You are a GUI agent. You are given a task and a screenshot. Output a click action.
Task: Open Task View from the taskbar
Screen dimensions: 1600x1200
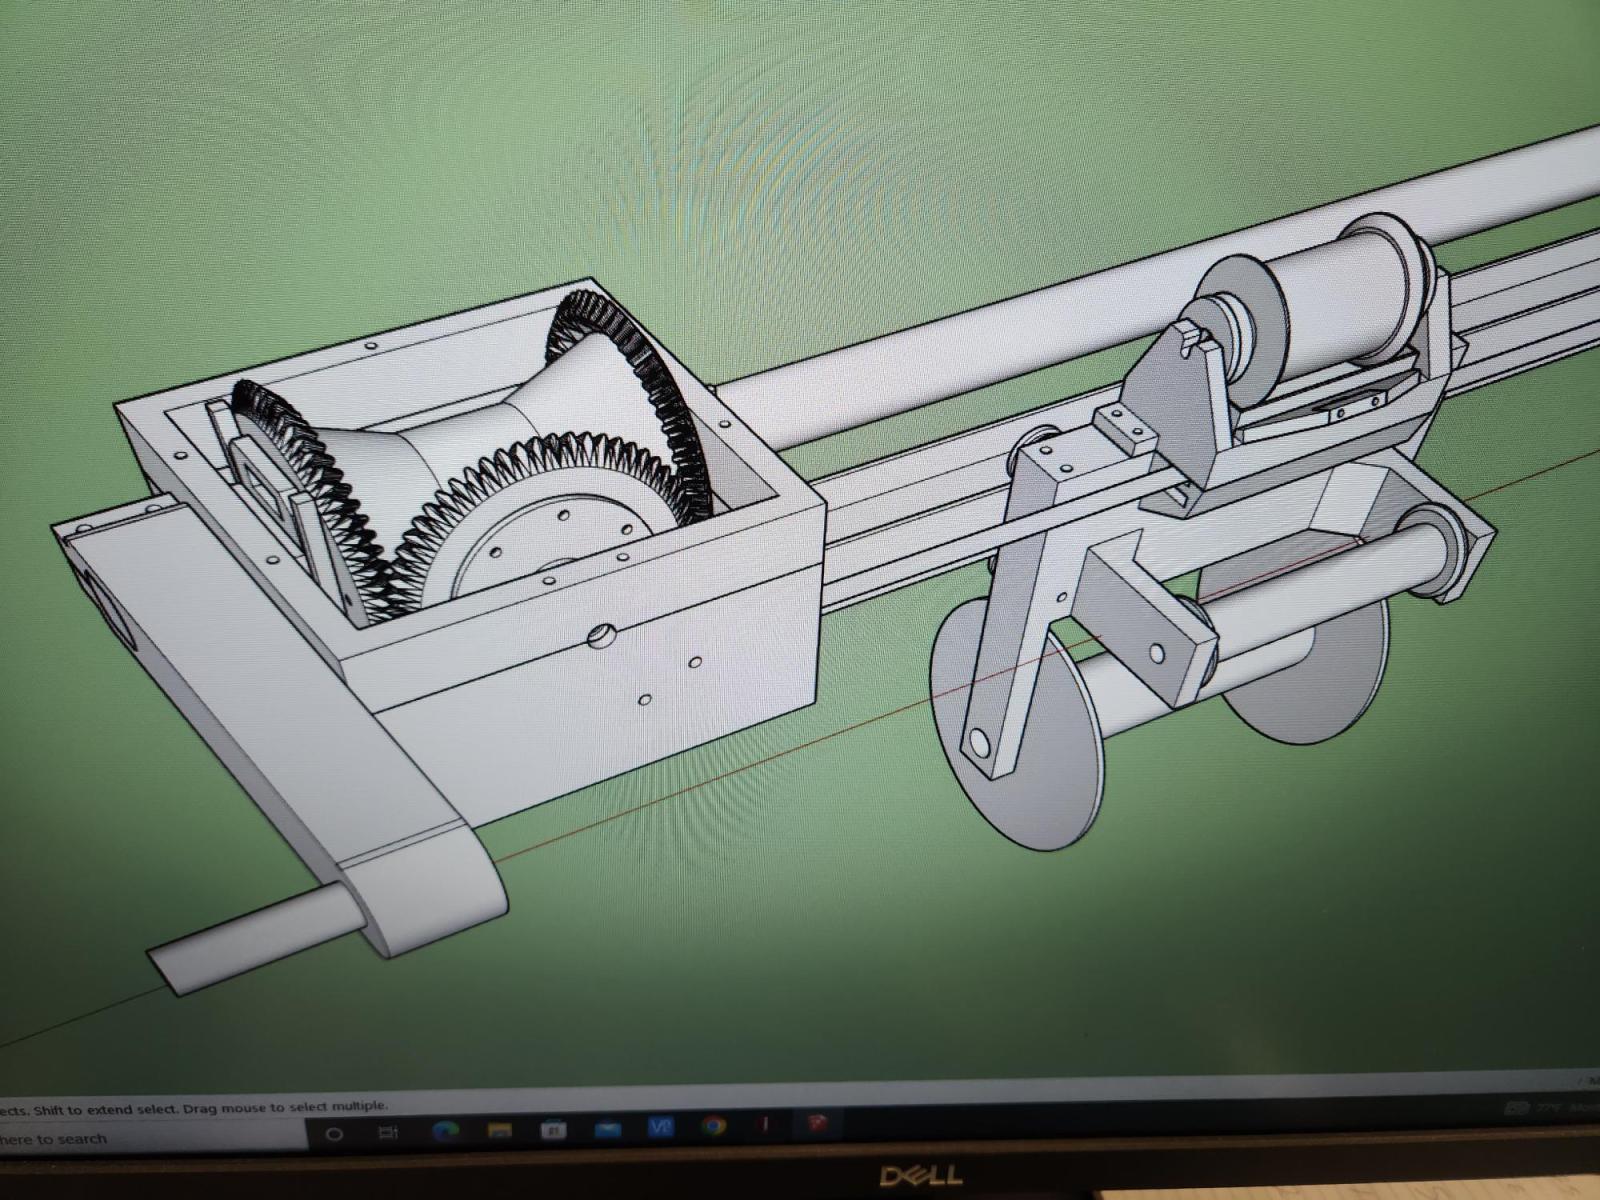pos(388,1133)
